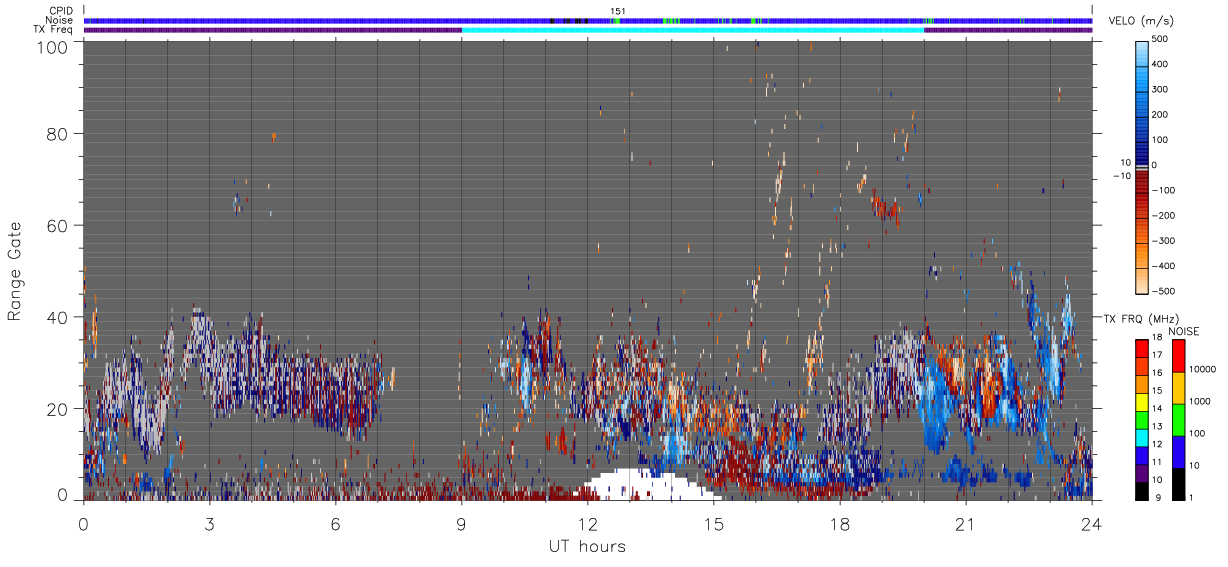Click the TX FRQ (MHz) legend title

coord(1143,318)
